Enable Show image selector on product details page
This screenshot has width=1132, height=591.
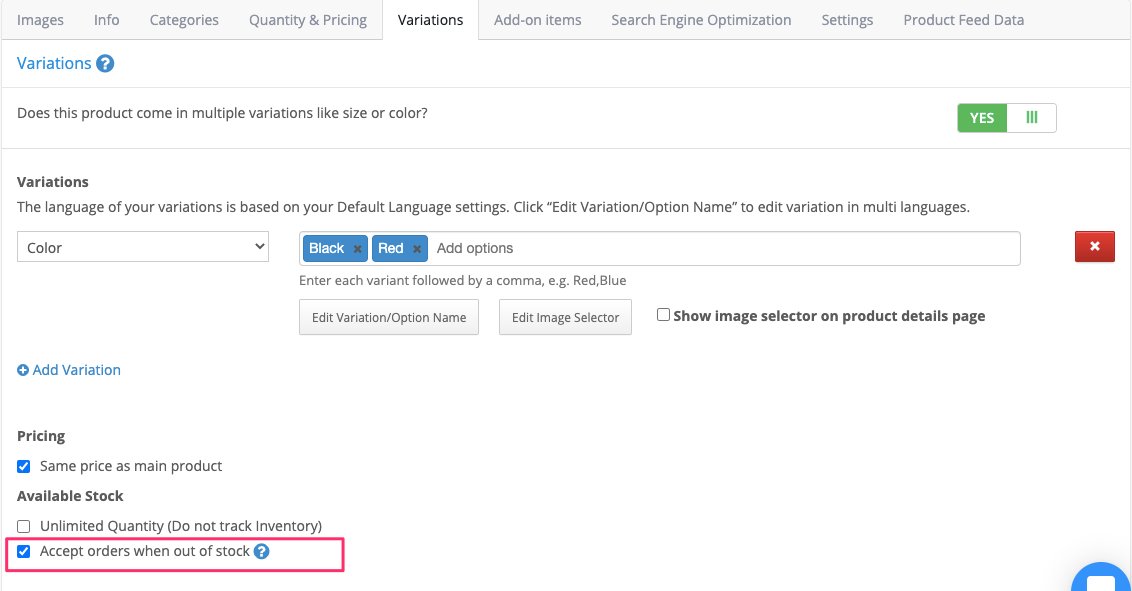click(x=663, y=315)
